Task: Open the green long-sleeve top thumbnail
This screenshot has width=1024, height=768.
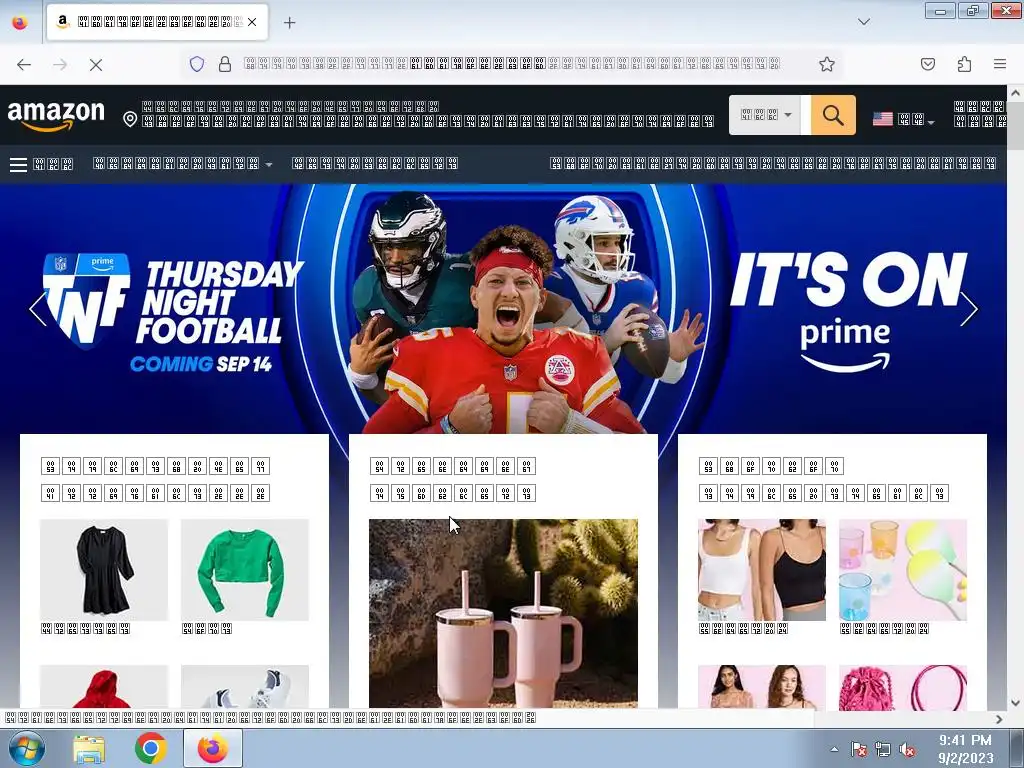Action: [245, 569]
